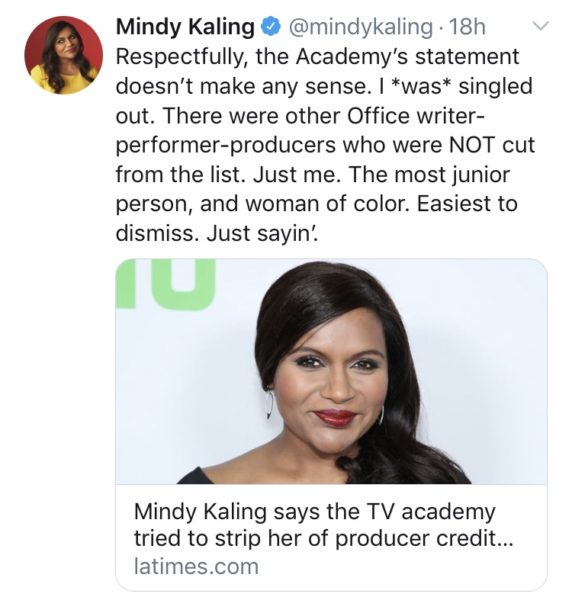
Task: Click the 'performer-producers' word in the tweet
Action: coord(226,145)
